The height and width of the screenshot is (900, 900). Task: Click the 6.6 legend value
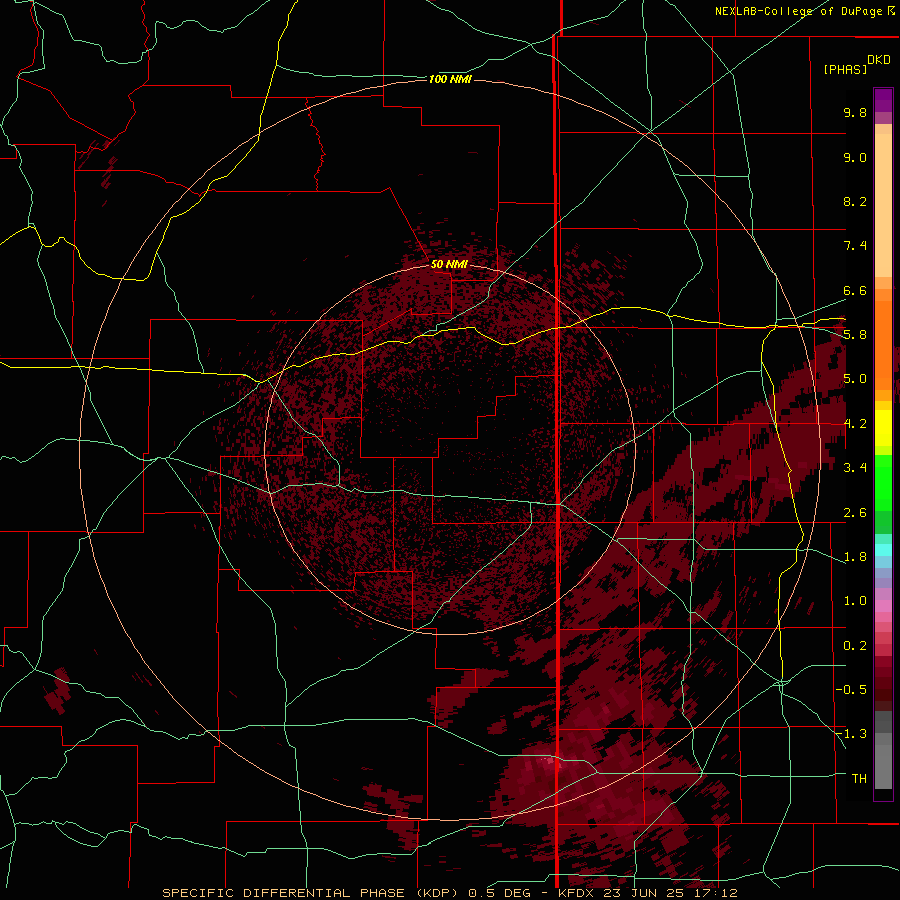click(x=855, y=290)
